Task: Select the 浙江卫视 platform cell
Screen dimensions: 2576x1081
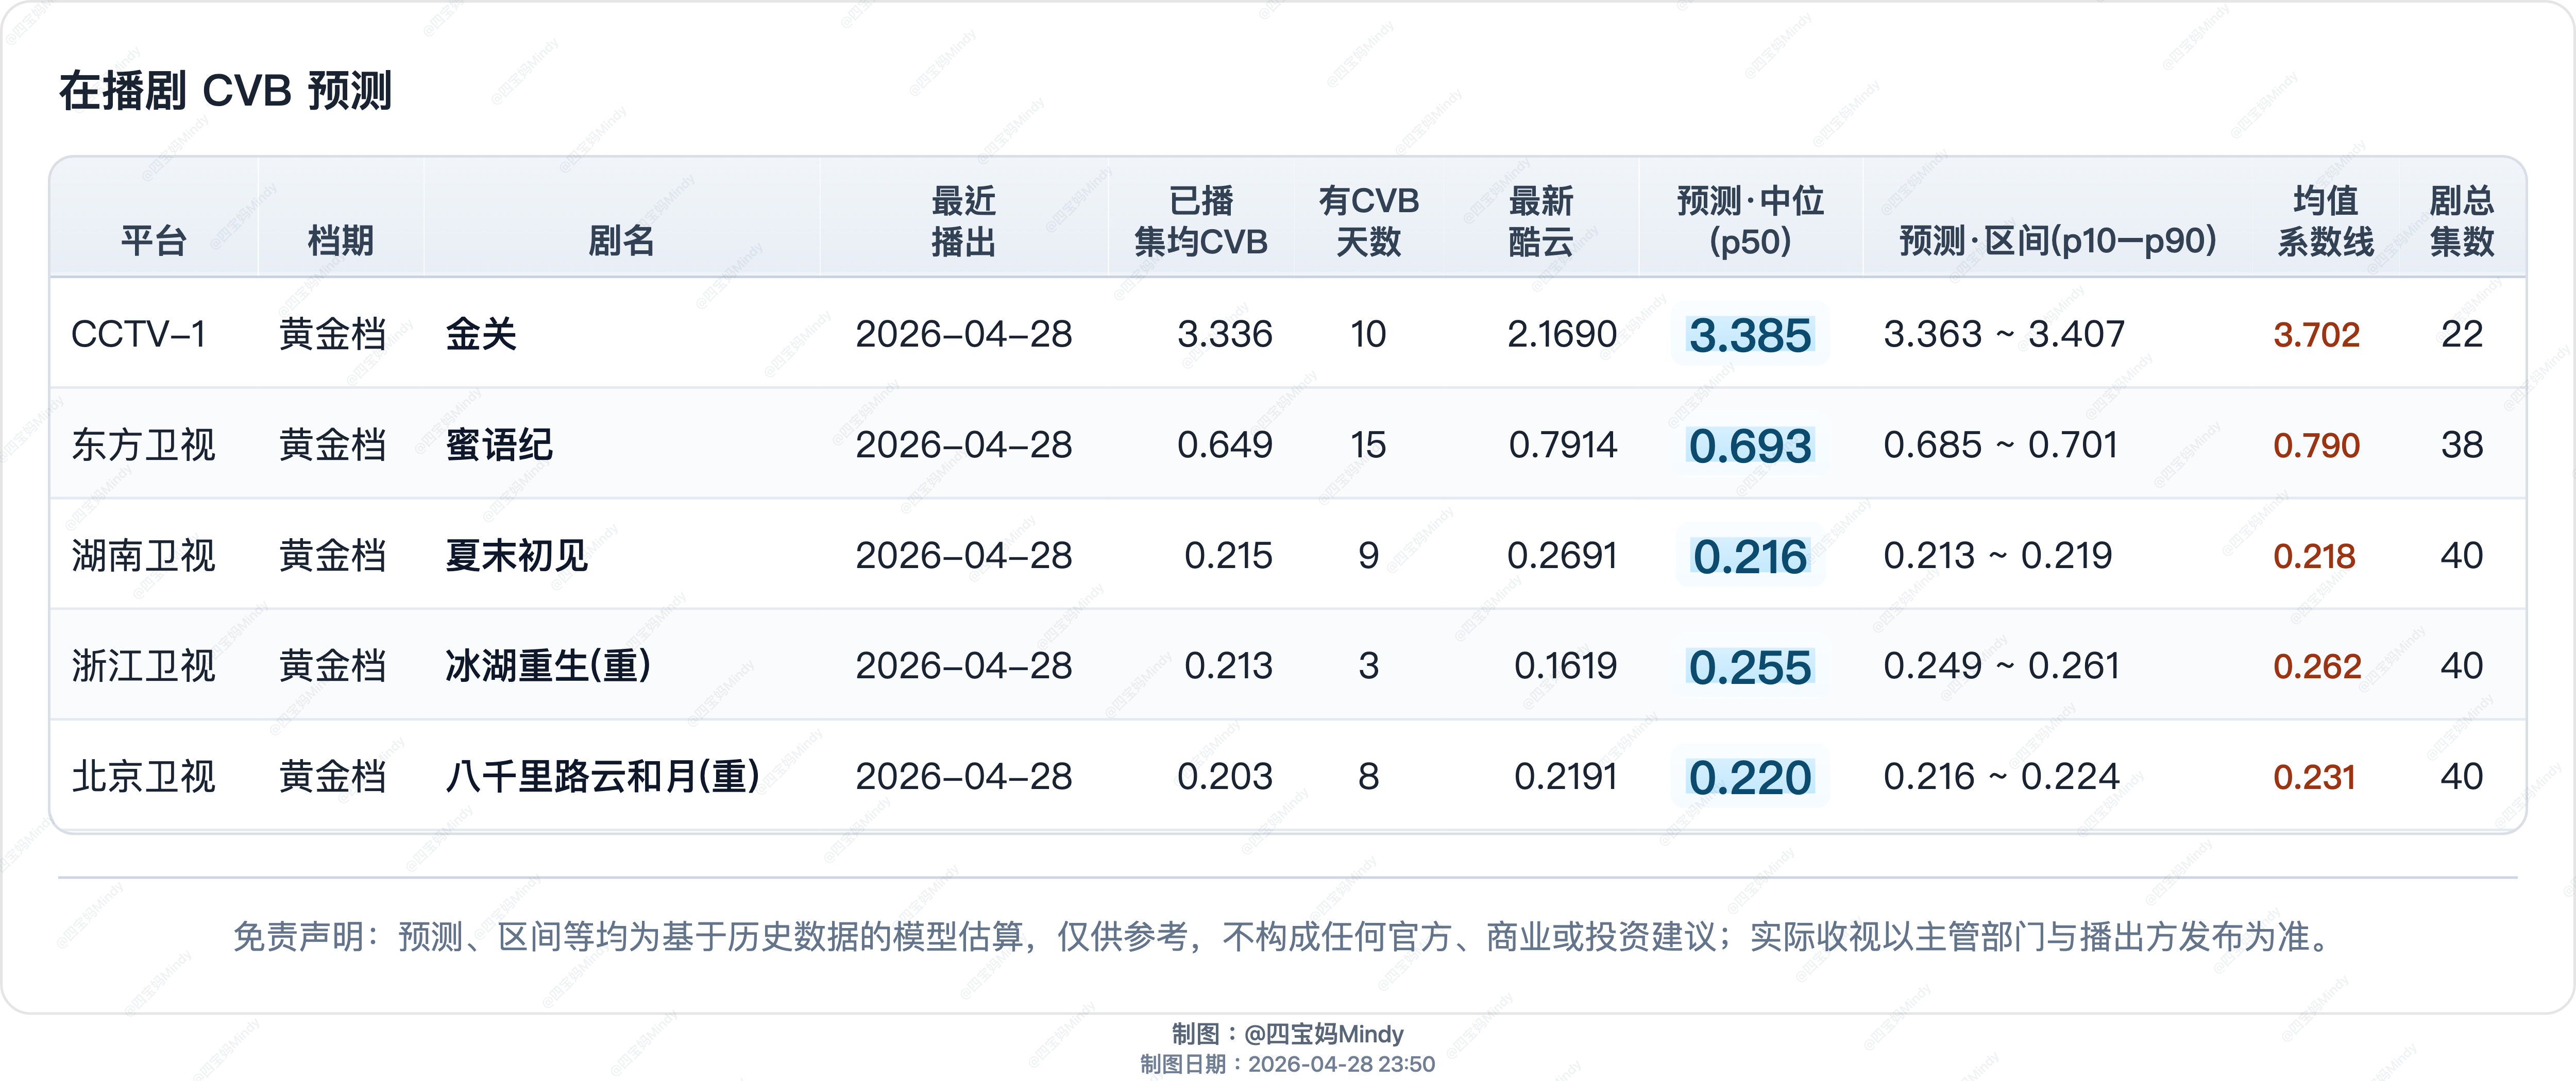Action: [143, 666]
